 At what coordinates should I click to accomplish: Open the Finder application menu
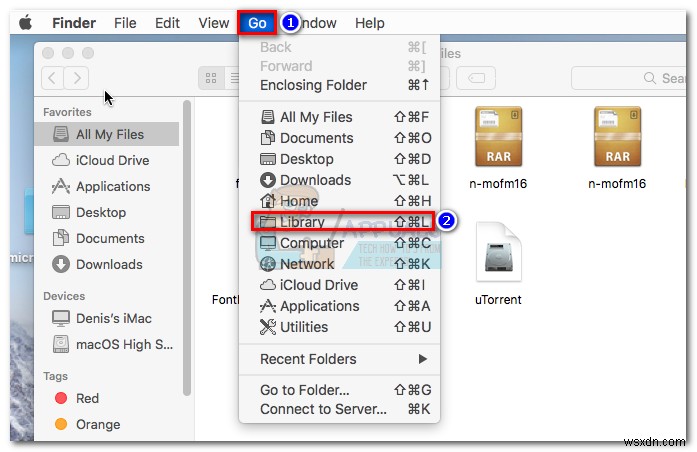[74, 23]
